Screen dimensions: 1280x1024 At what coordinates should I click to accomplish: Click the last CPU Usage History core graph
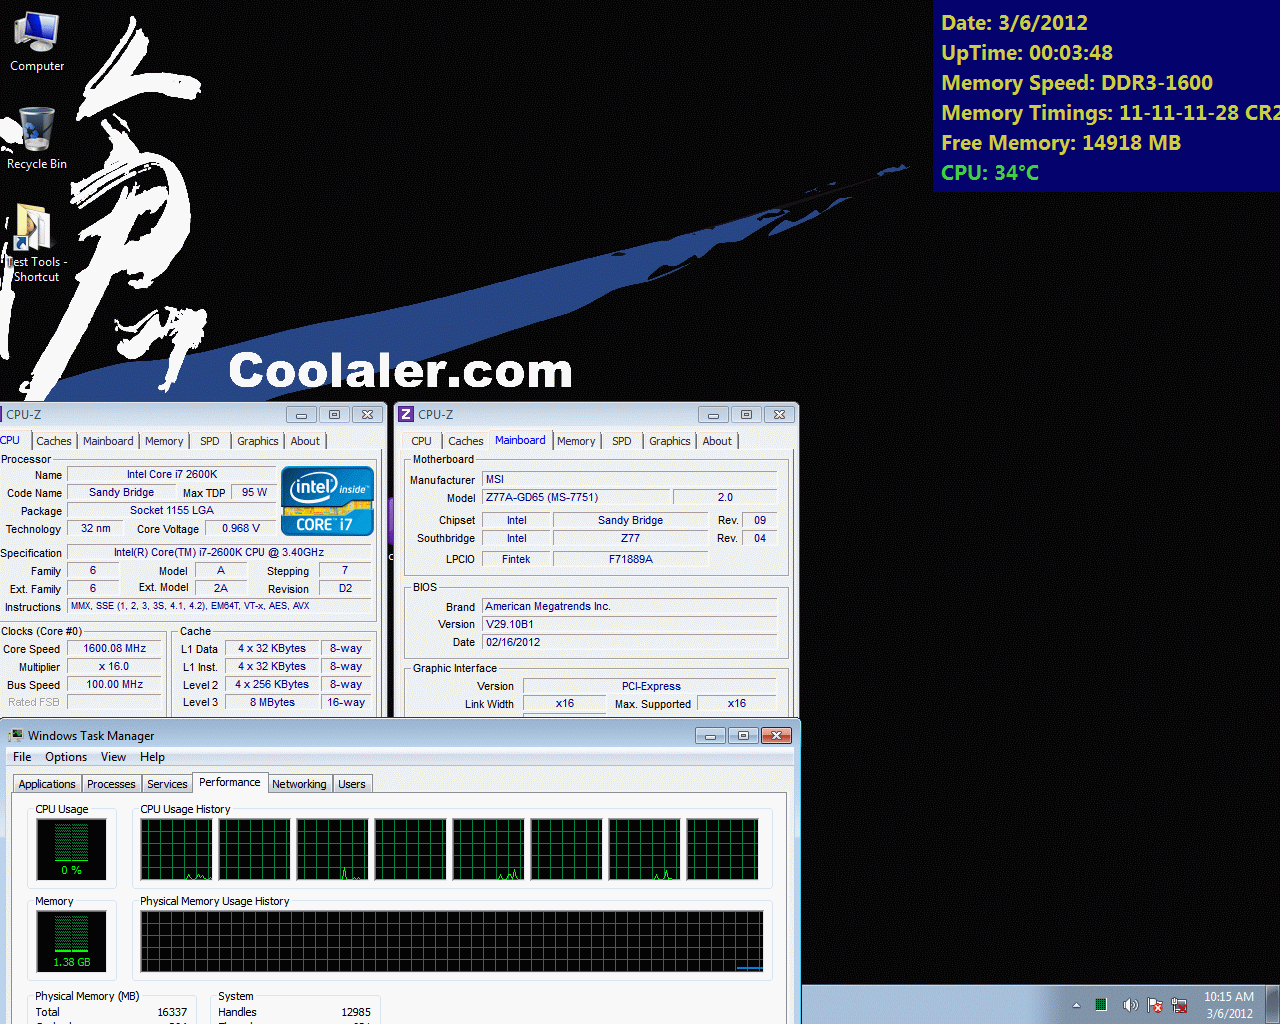723,849
